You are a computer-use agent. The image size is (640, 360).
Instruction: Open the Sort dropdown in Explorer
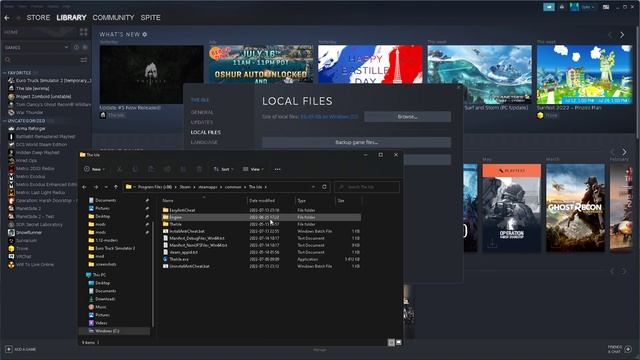[x=224, y=169]
